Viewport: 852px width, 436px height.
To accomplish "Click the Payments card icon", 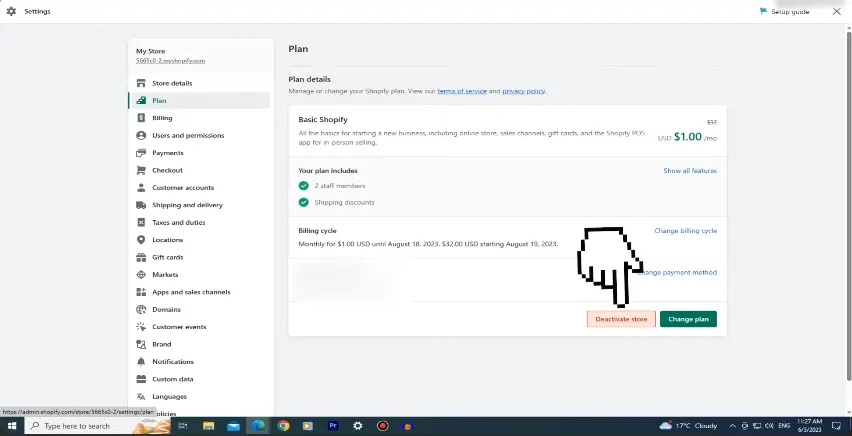I will tap(141, 153).
